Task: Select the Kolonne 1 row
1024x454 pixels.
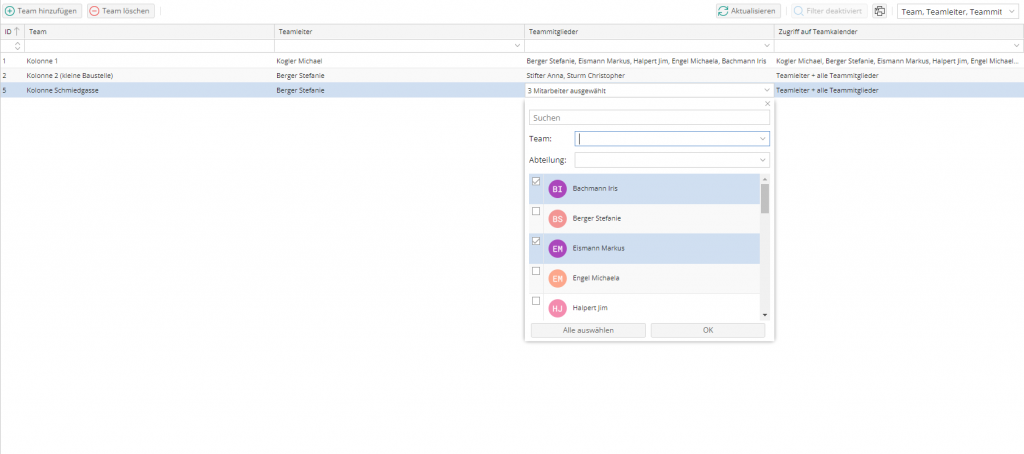Action: pos(150,61)
